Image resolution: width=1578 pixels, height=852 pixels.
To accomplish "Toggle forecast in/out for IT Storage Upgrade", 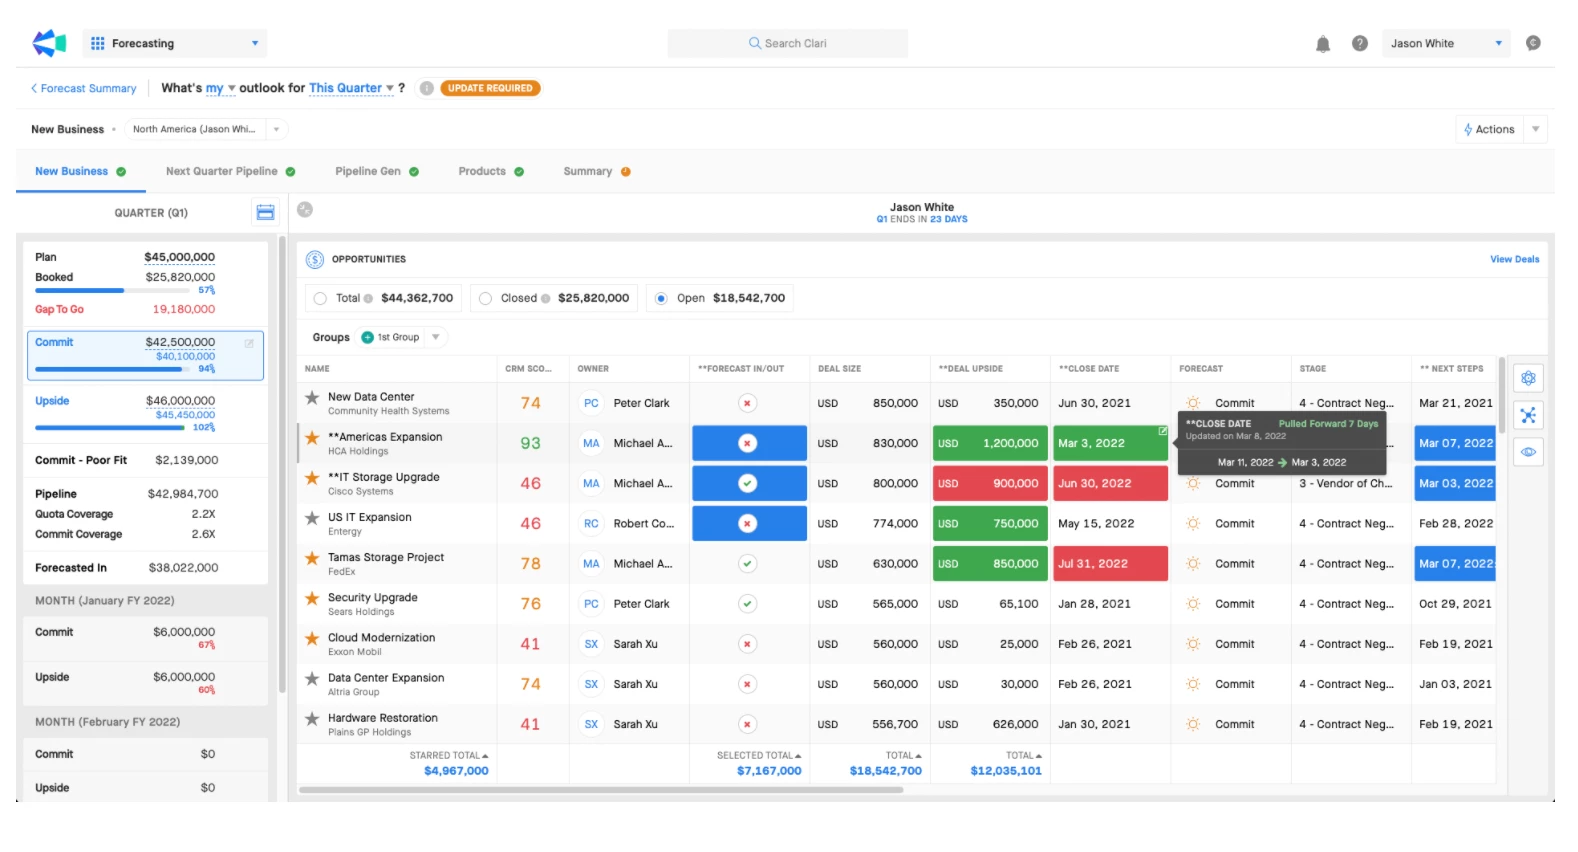I will point(747,483).
